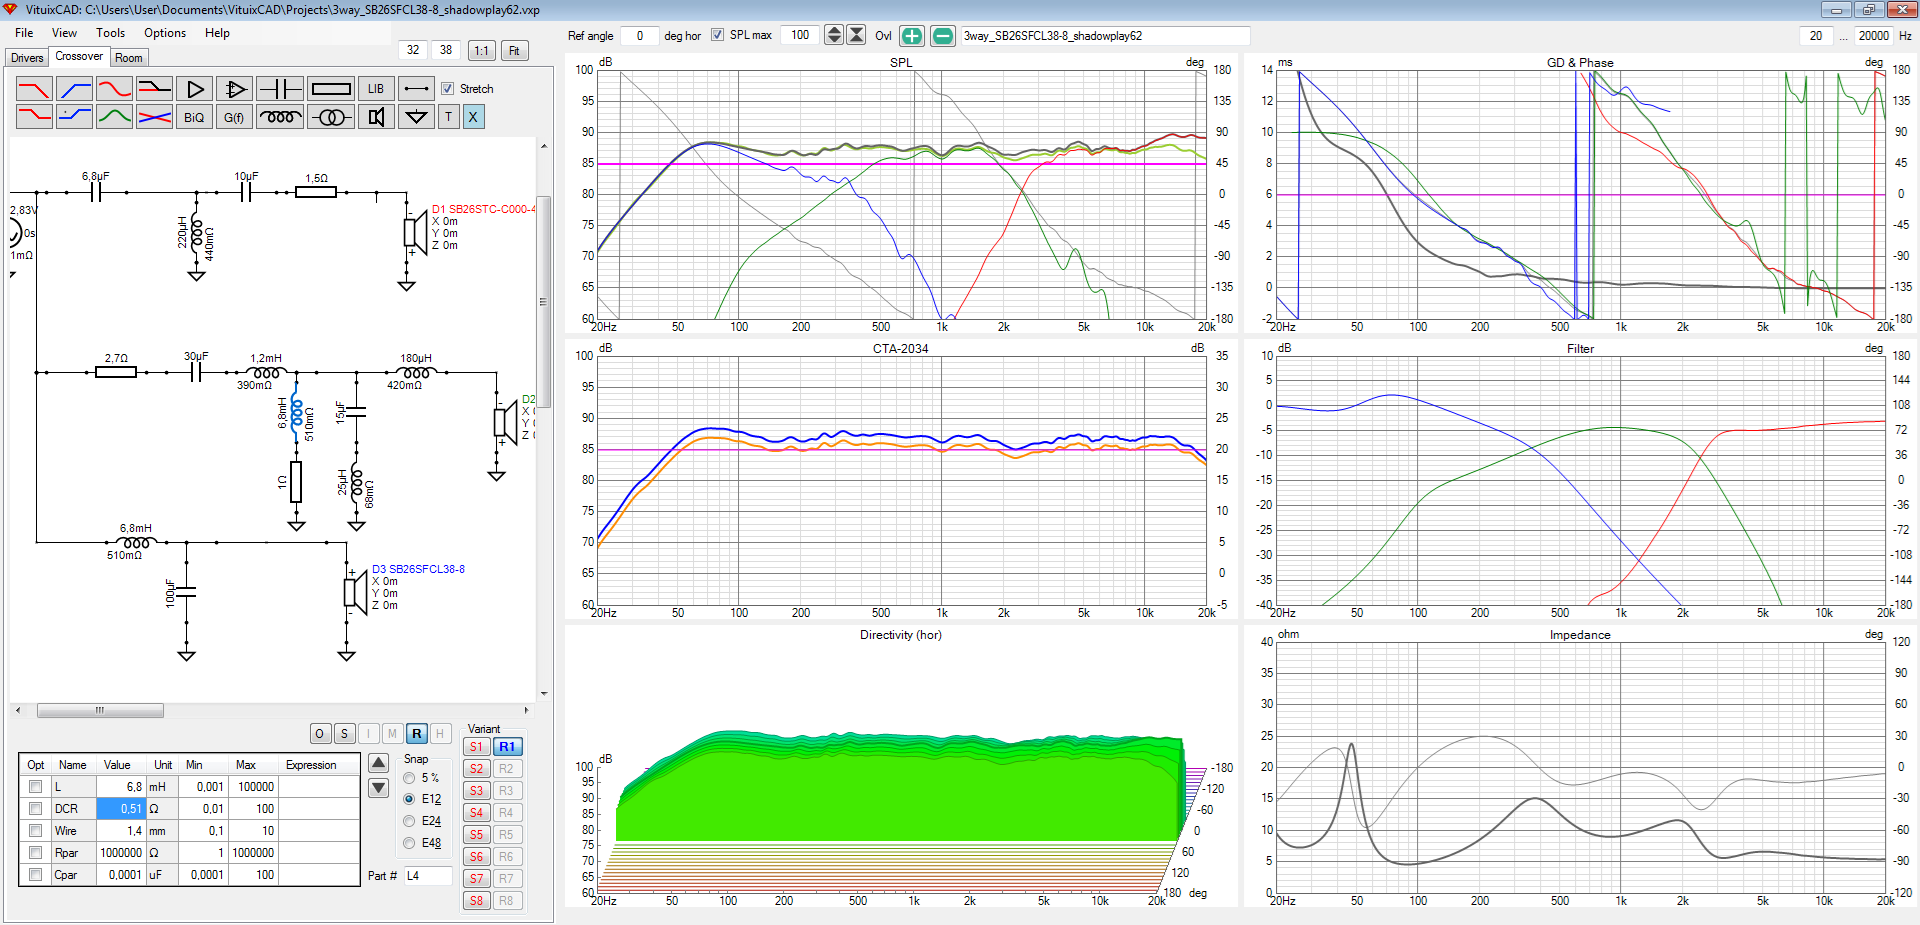Select the E48 snap radio button
The height and width of the screenshot is (925, 1920).
point(409,843)
